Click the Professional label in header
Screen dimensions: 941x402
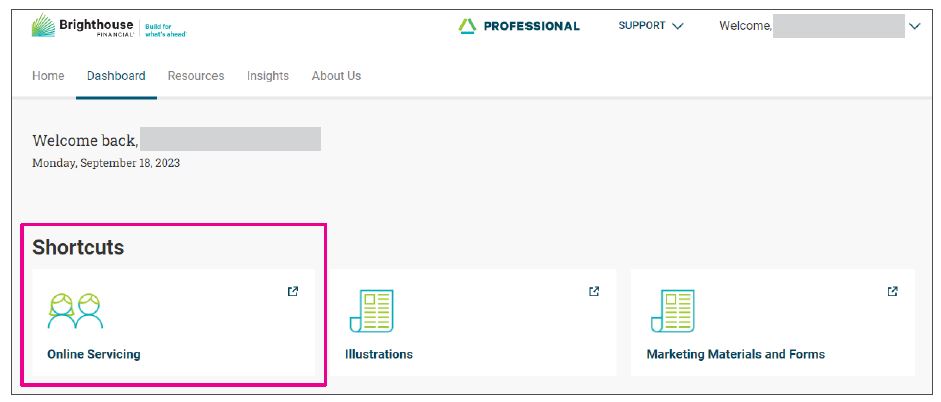pos(531,26)
